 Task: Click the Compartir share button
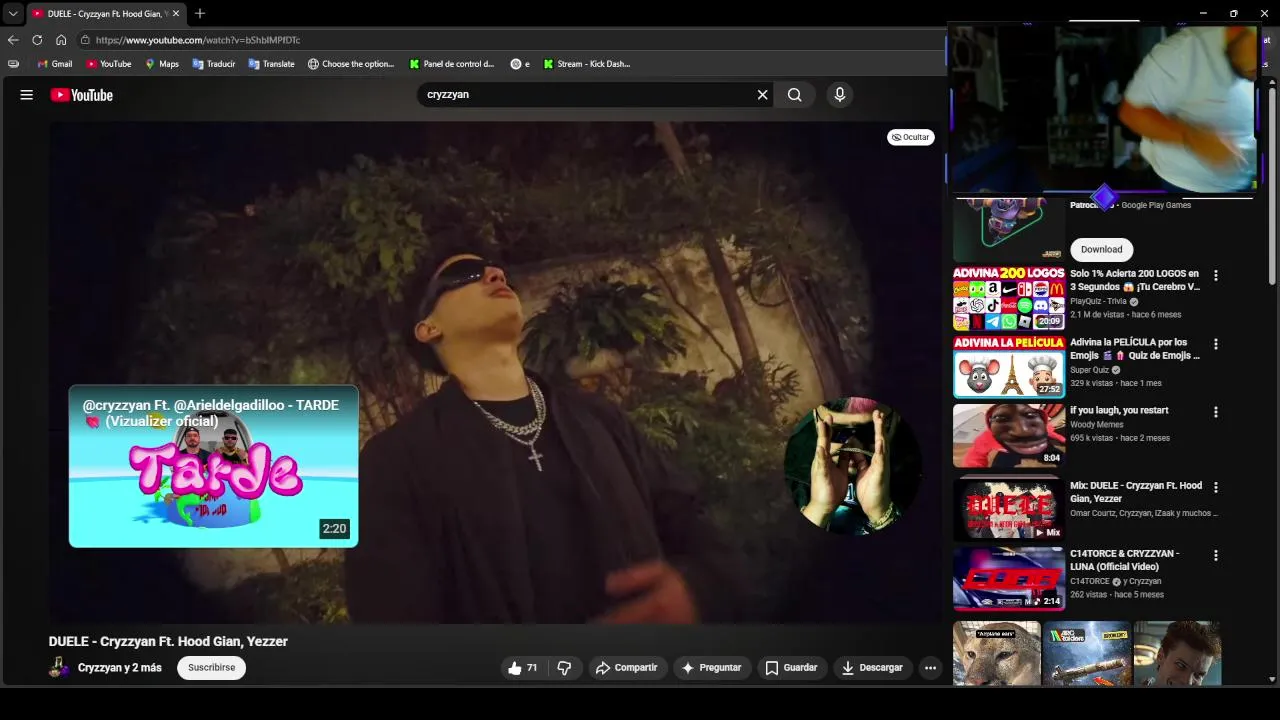pyautogui.click(x=626, y=668)
